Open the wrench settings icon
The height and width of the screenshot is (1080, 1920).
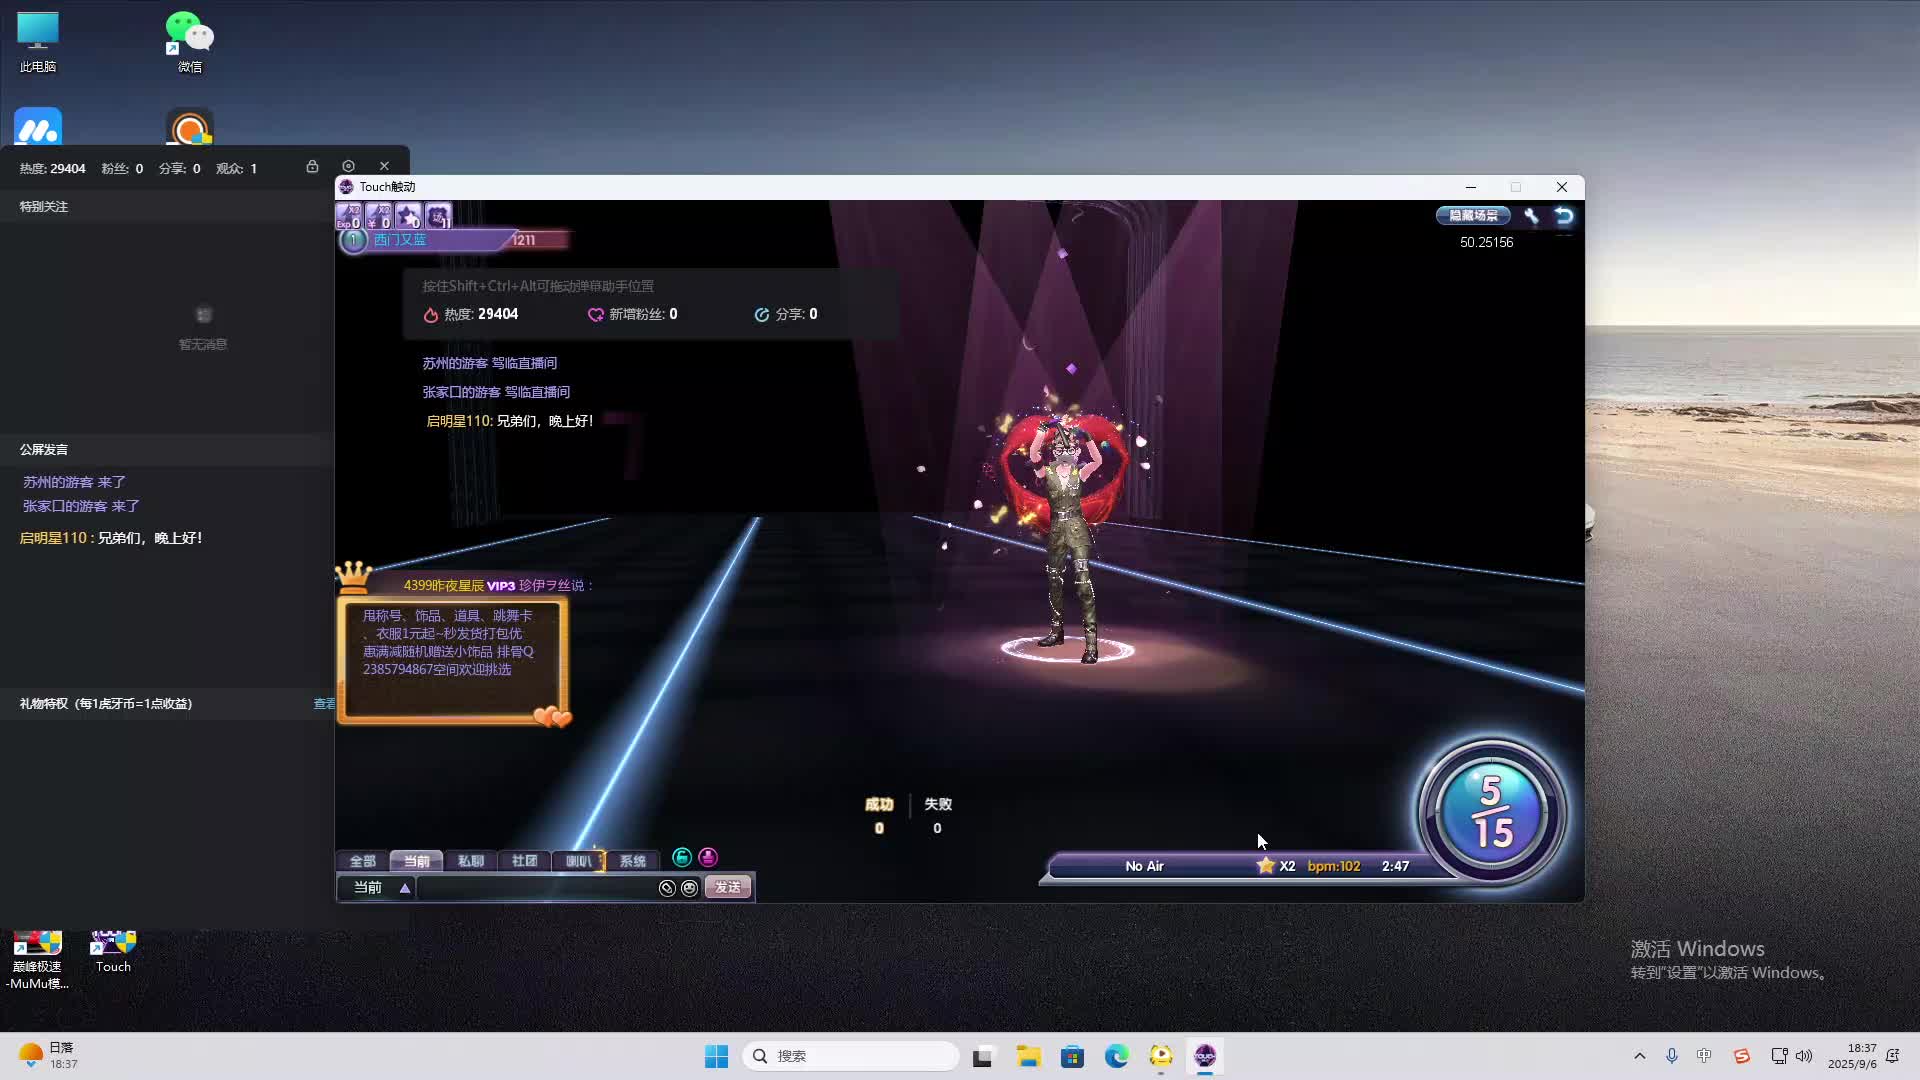1531,215
